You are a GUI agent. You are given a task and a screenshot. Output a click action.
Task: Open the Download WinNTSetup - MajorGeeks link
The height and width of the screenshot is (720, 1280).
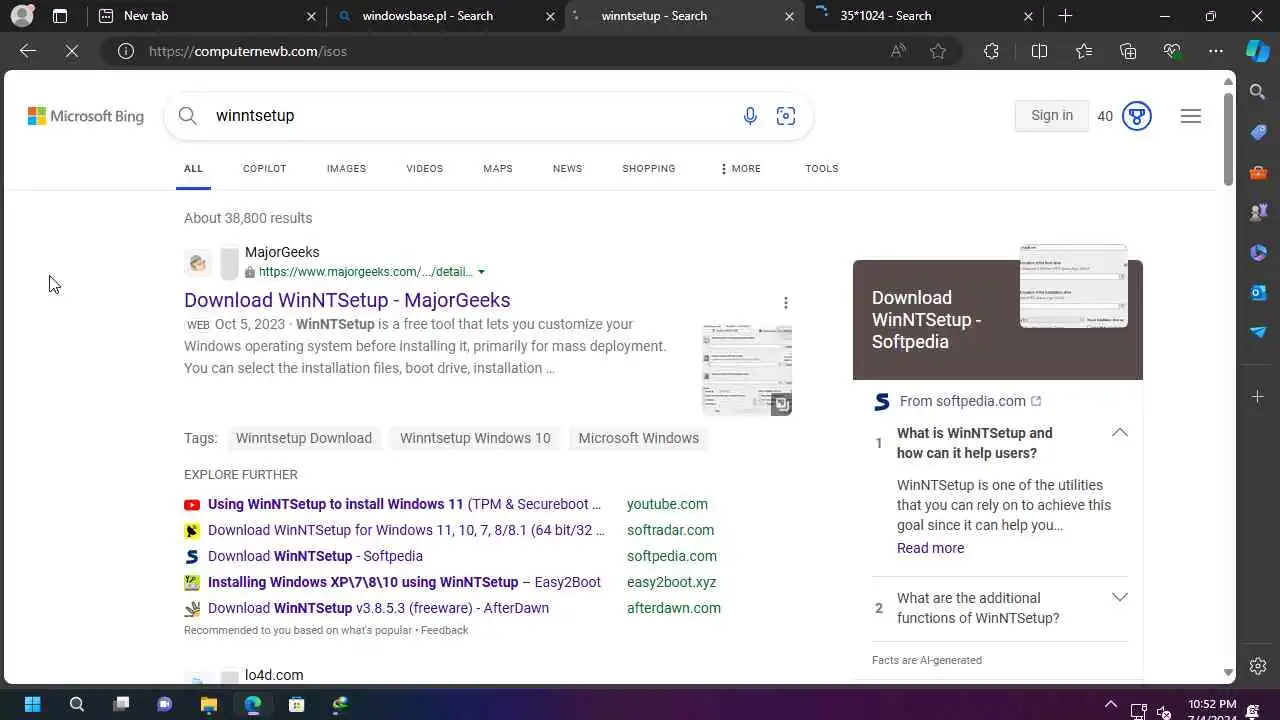tap(347, 300)
